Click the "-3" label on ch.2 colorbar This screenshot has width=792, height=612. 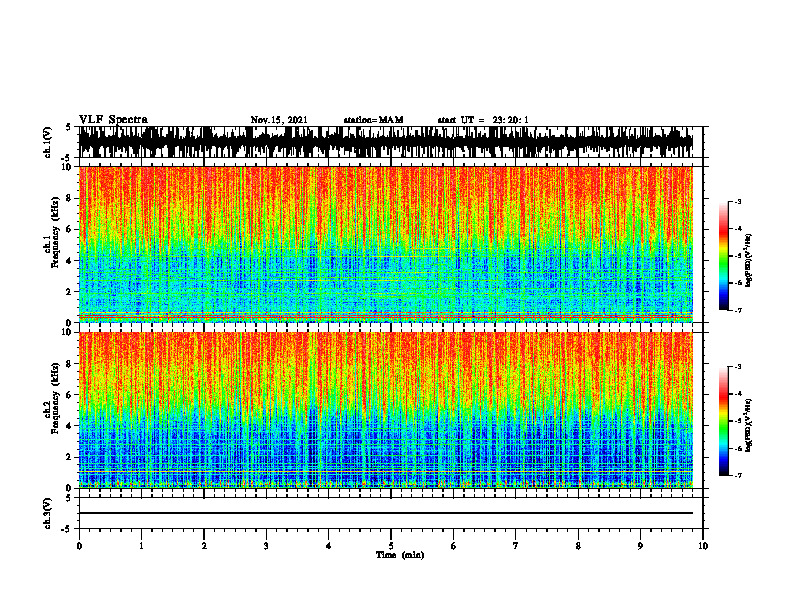tap(738, 367)
